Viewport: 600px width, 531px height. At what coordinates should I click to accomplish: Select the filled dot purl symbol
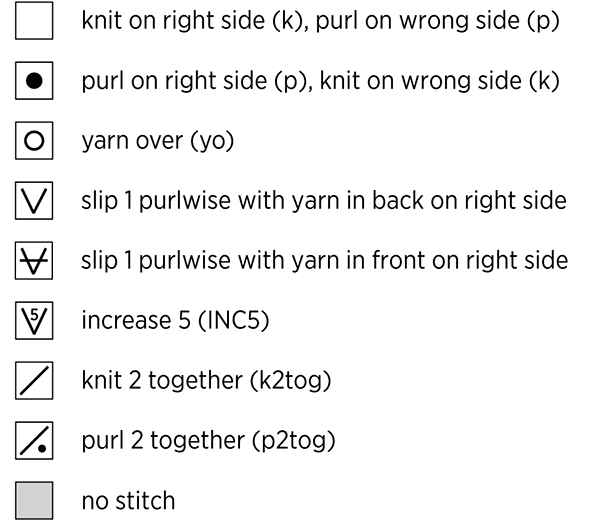click(34, 81)
